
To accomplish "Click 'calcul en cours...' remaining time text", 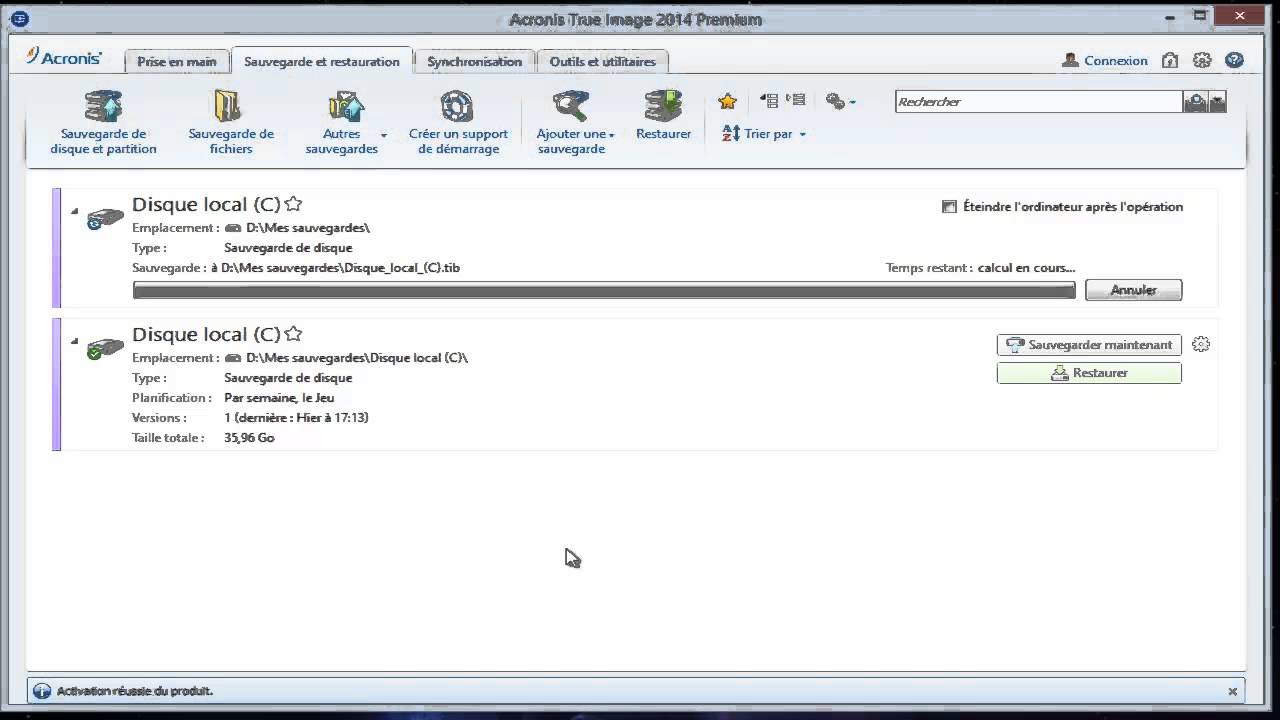I will (x=1026, y=268).
